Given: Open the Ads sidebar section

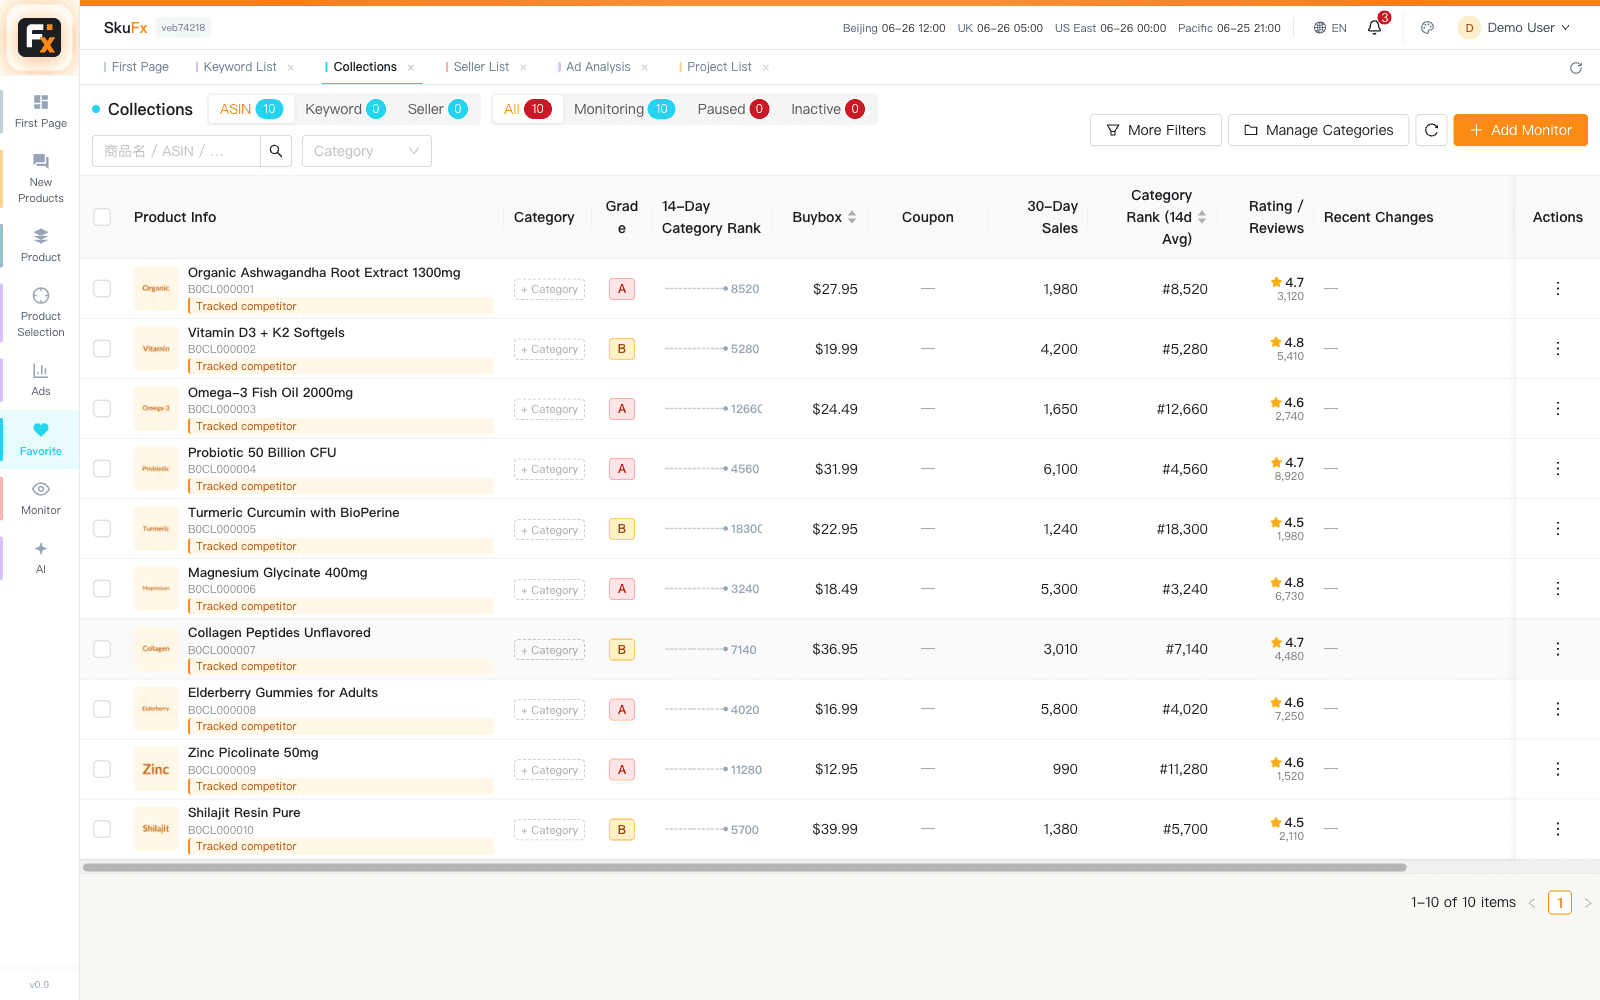Looking at the screenshot, I should click(x=41, y=379).
